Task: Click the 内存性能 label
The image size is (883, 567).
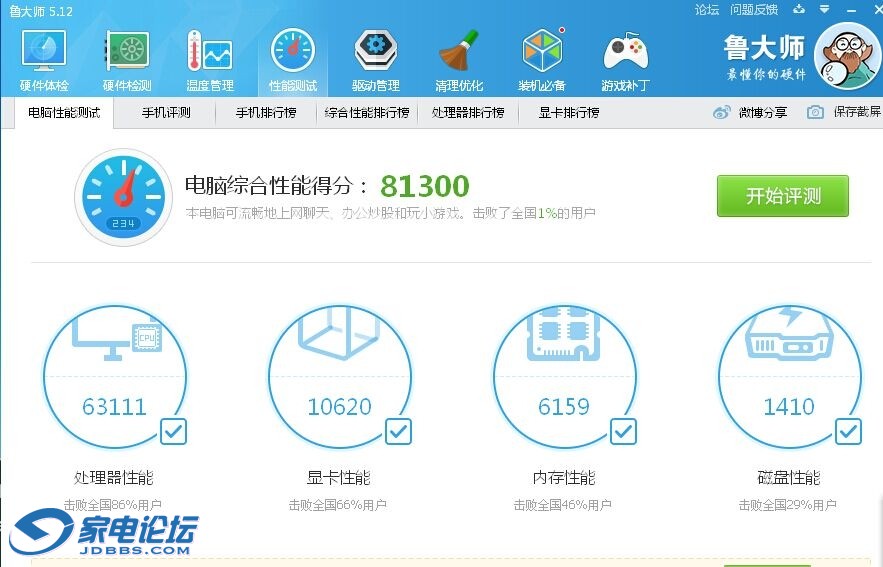Action: tap(564, 478)
